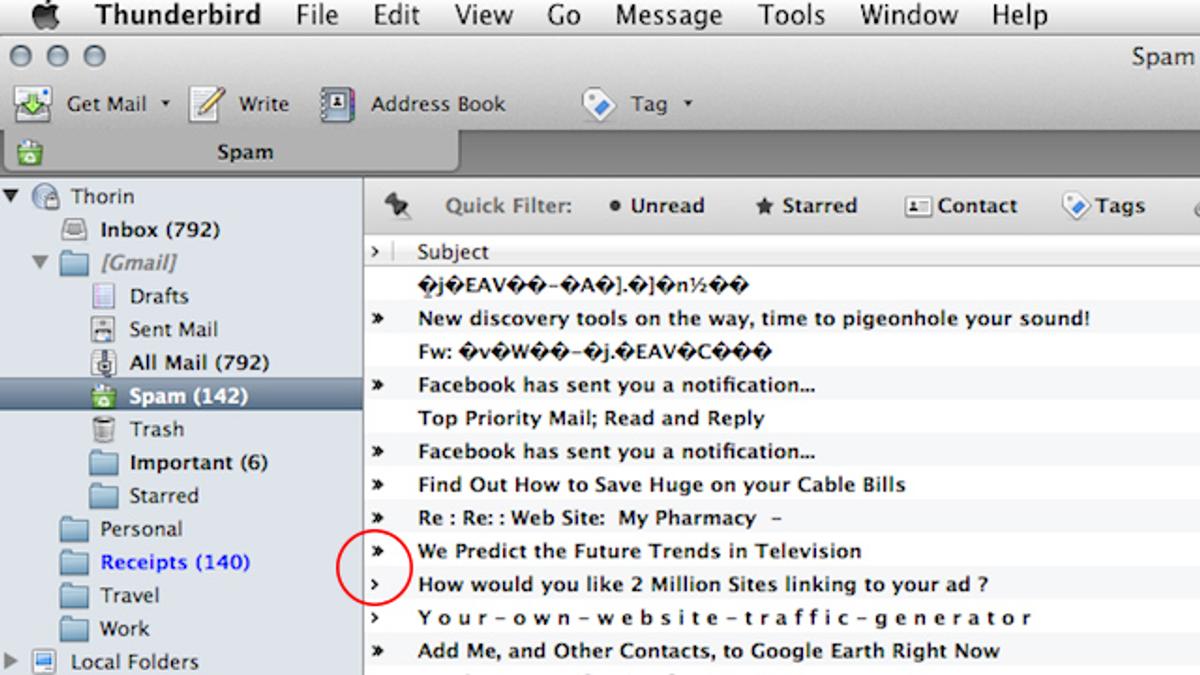Open the Address Book icon

339,104
